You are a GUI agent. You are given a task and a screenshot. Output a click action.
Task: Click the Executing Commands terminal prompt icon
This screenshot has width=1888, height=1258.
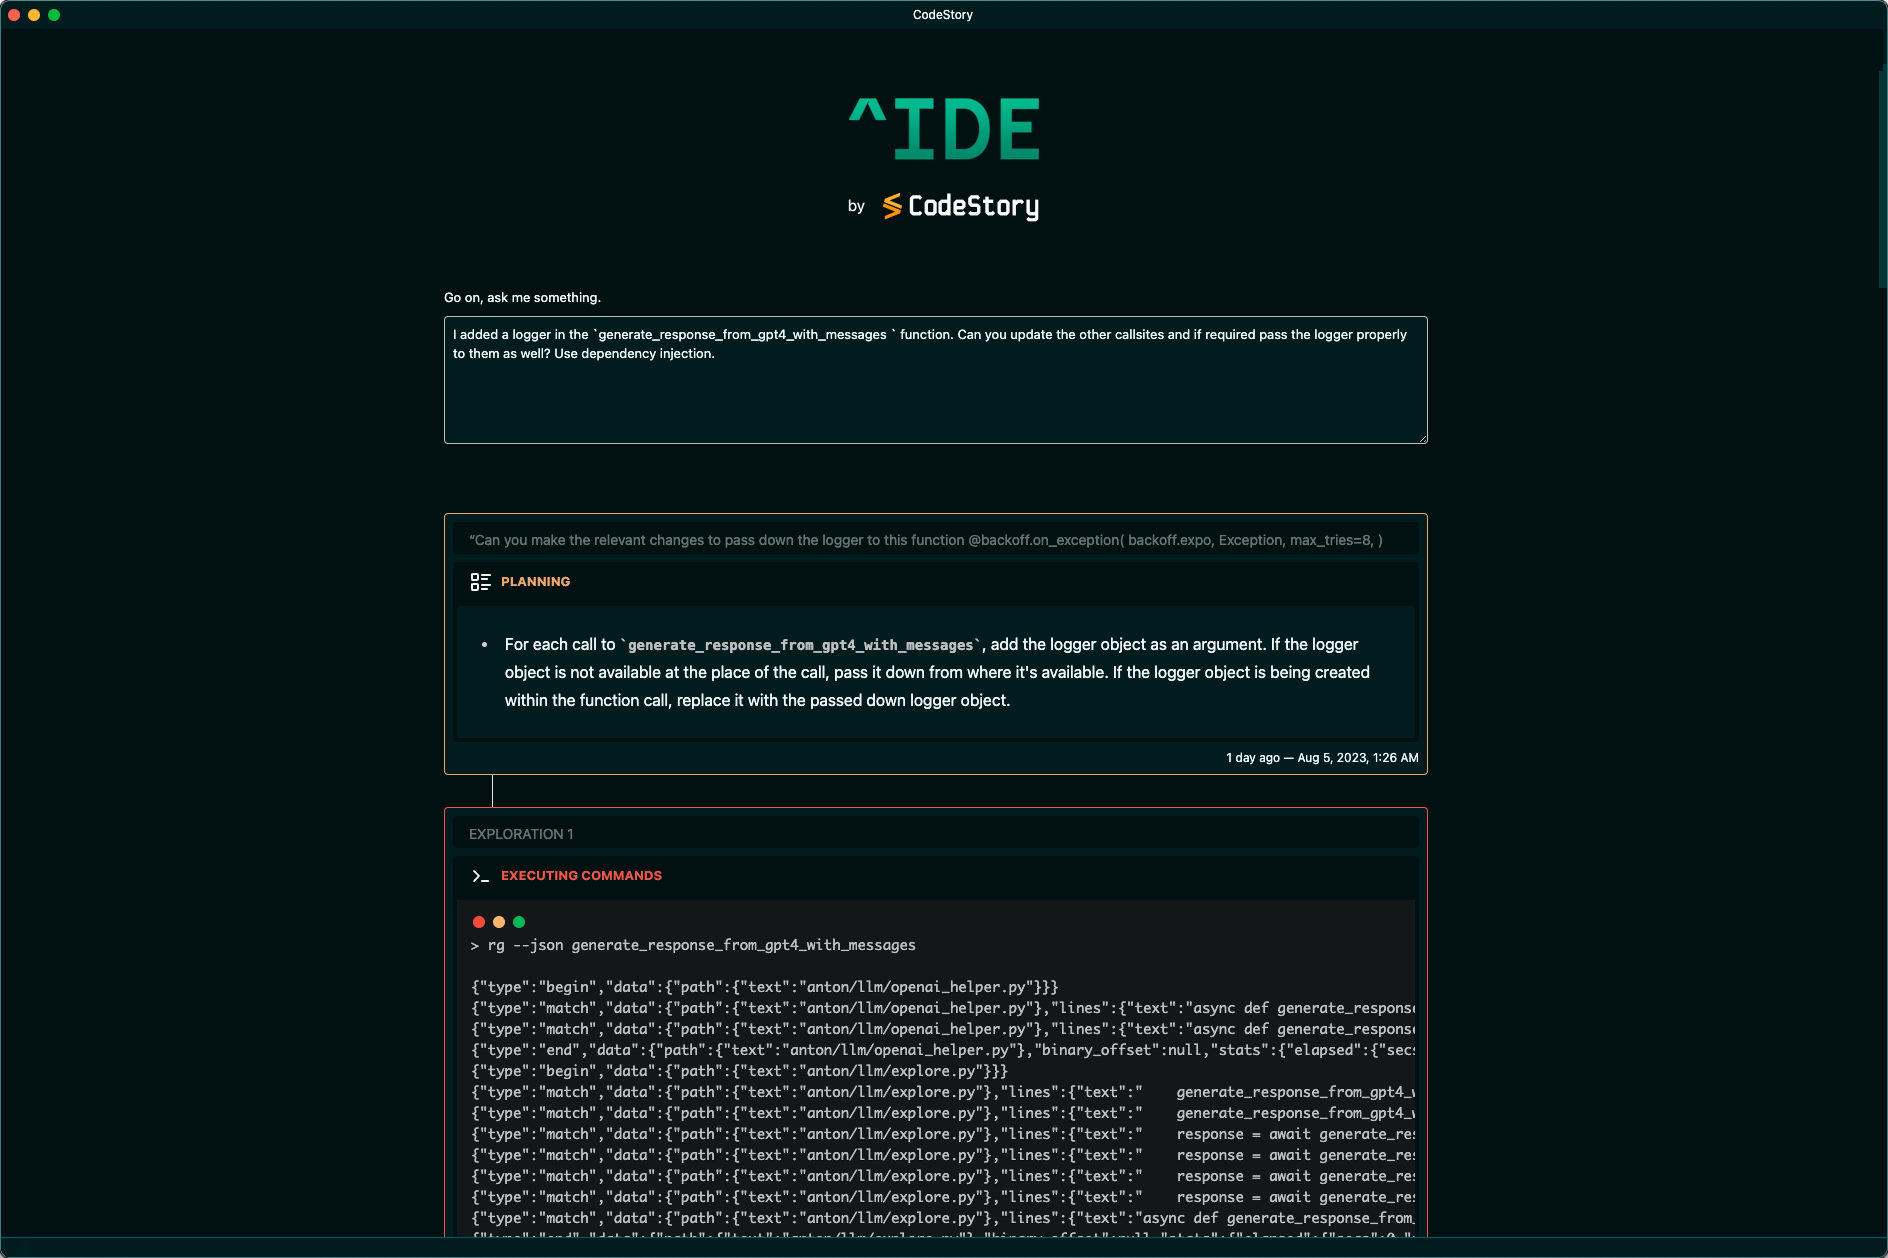click(x=480, y=876)
